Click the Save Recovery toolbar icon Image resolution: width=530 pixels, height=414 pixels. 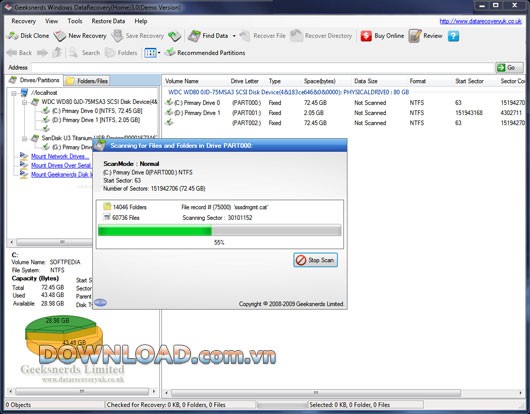click(118, 35)
